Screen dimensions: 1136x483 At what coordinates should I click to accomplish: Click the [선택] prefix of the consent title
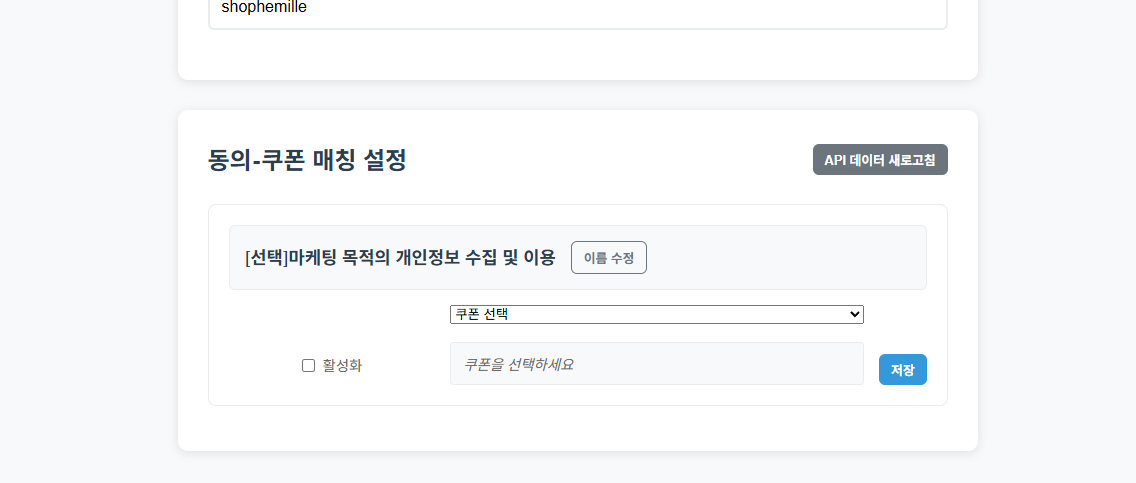coord(266,258)
